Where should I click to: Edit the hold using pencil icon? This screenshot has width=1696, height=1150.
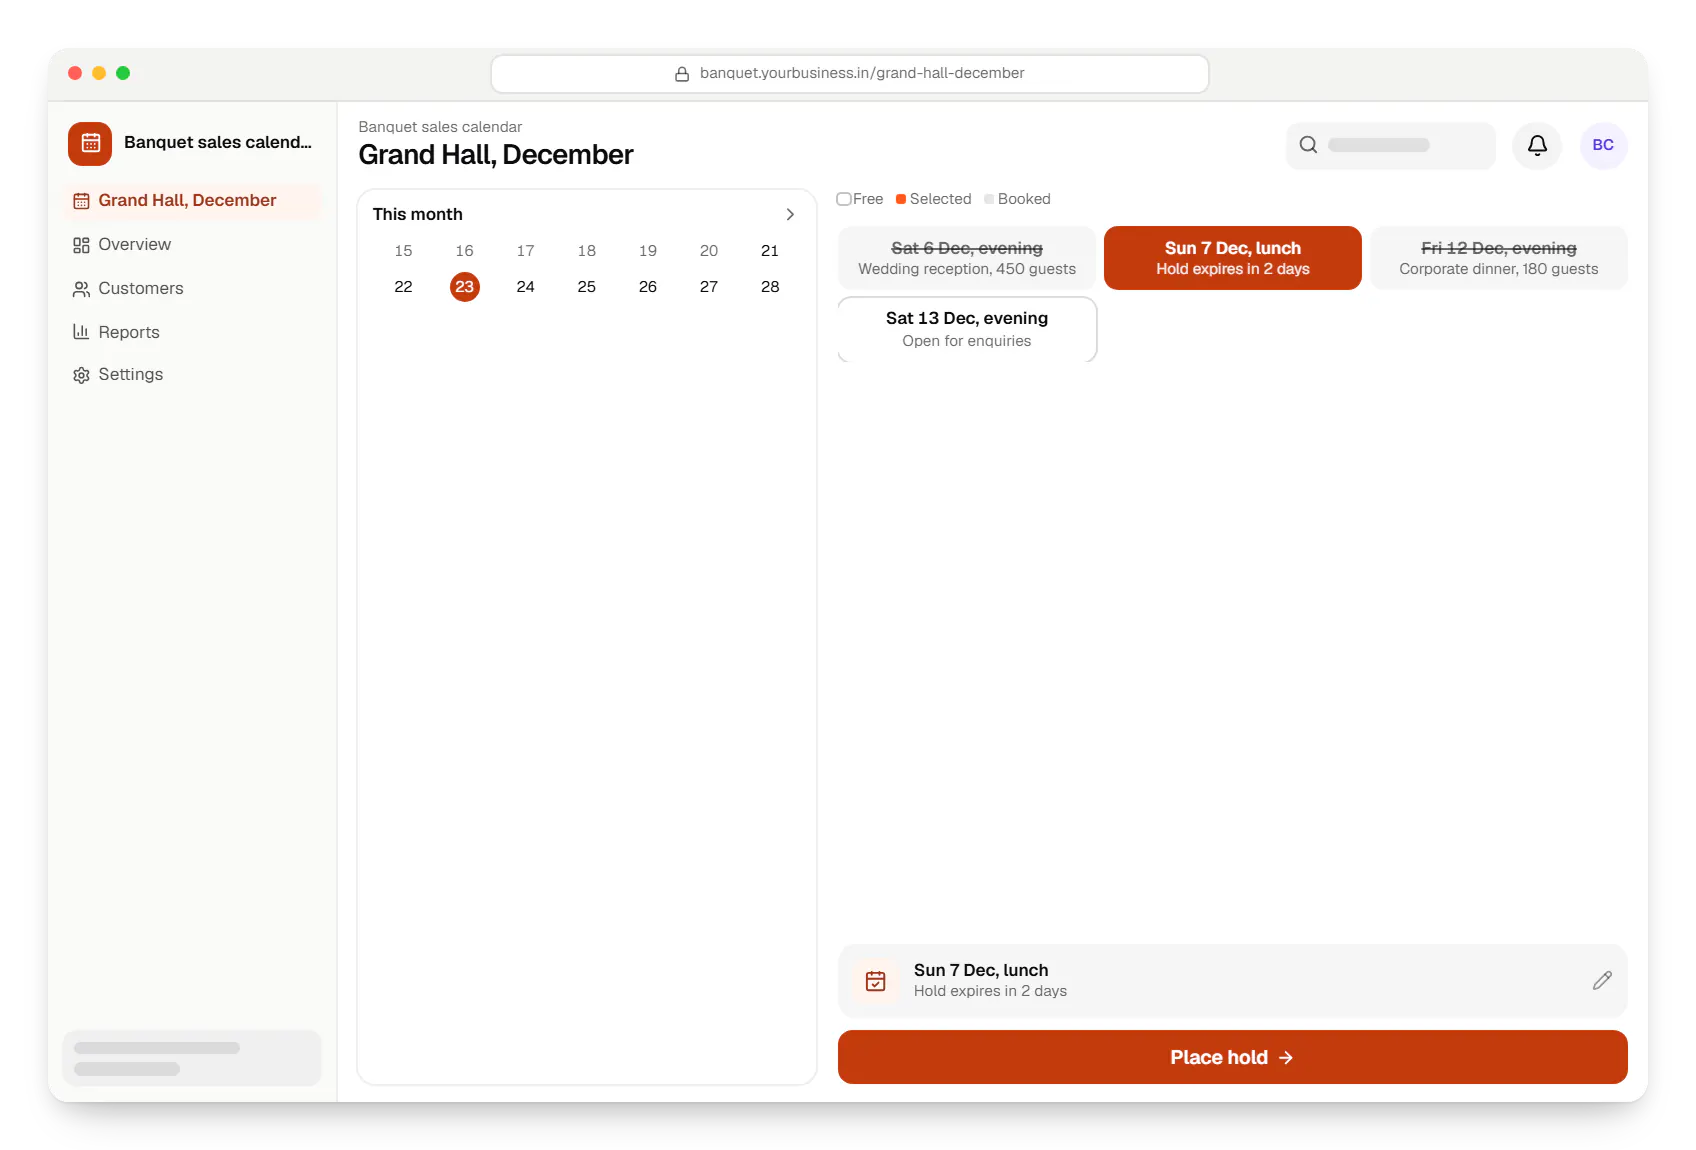point(1602,981)
